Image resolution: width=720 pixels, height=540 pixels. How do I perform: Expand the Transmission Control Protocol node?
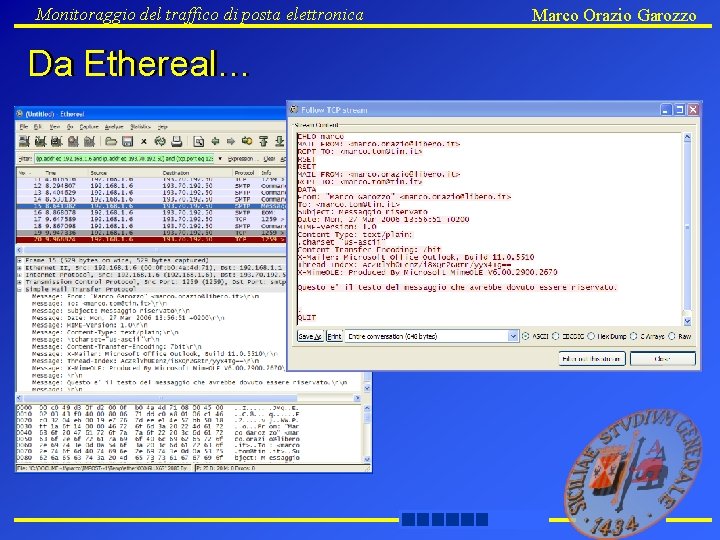20,282
